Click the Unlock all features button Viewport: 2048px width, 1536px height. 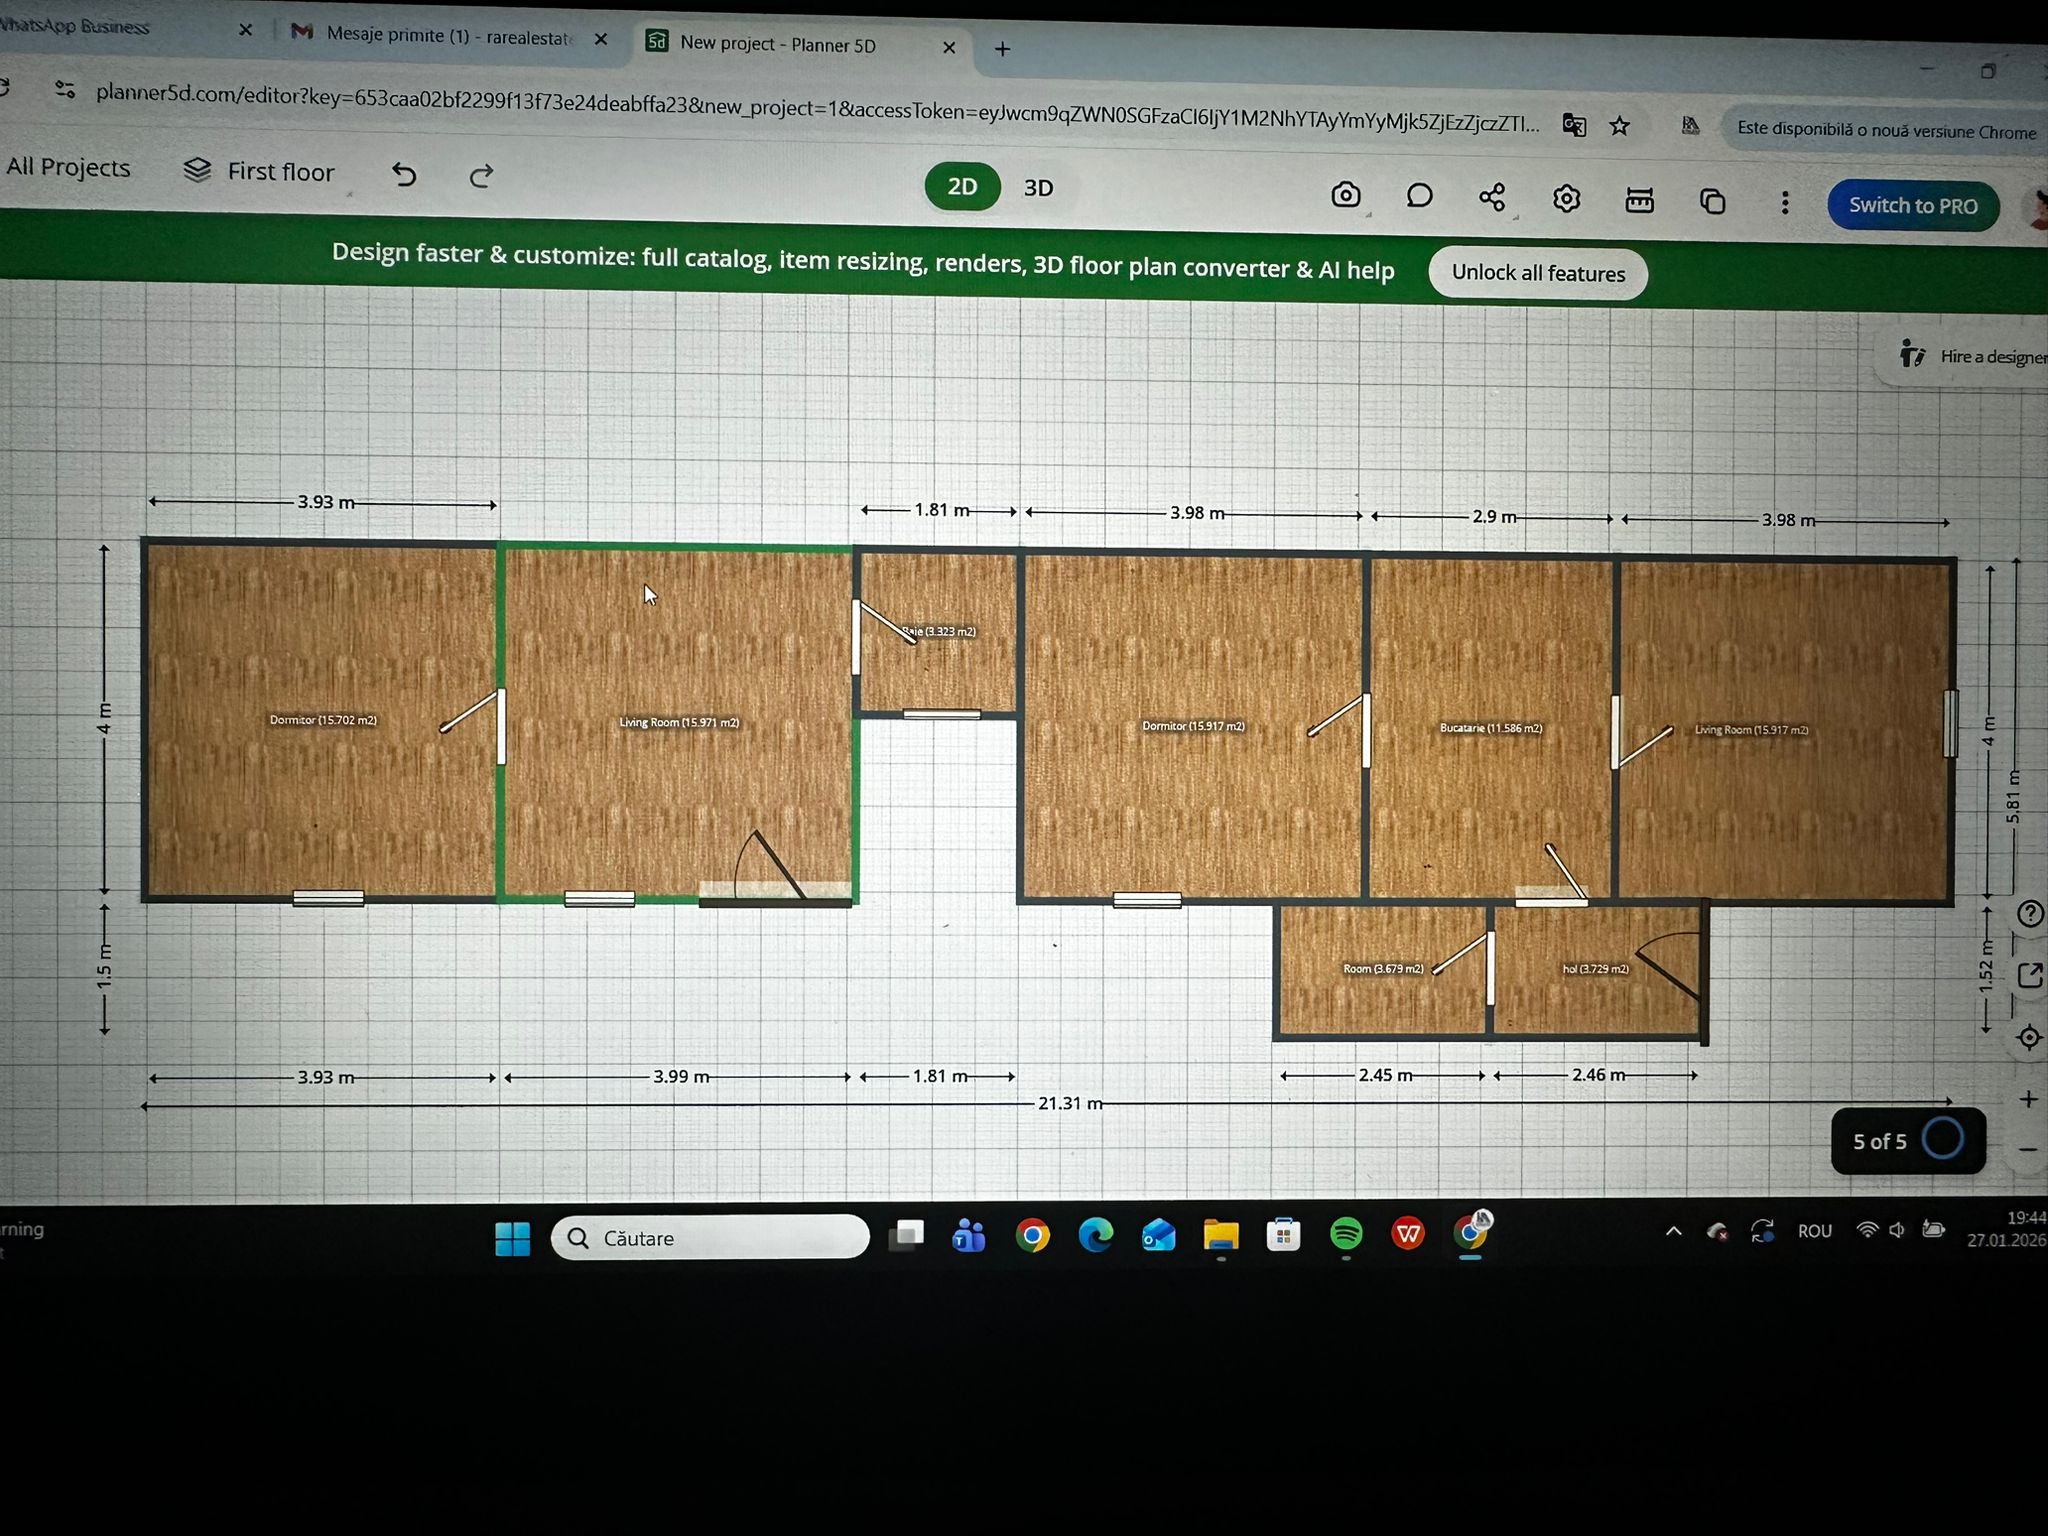(x=1537, y=273)
